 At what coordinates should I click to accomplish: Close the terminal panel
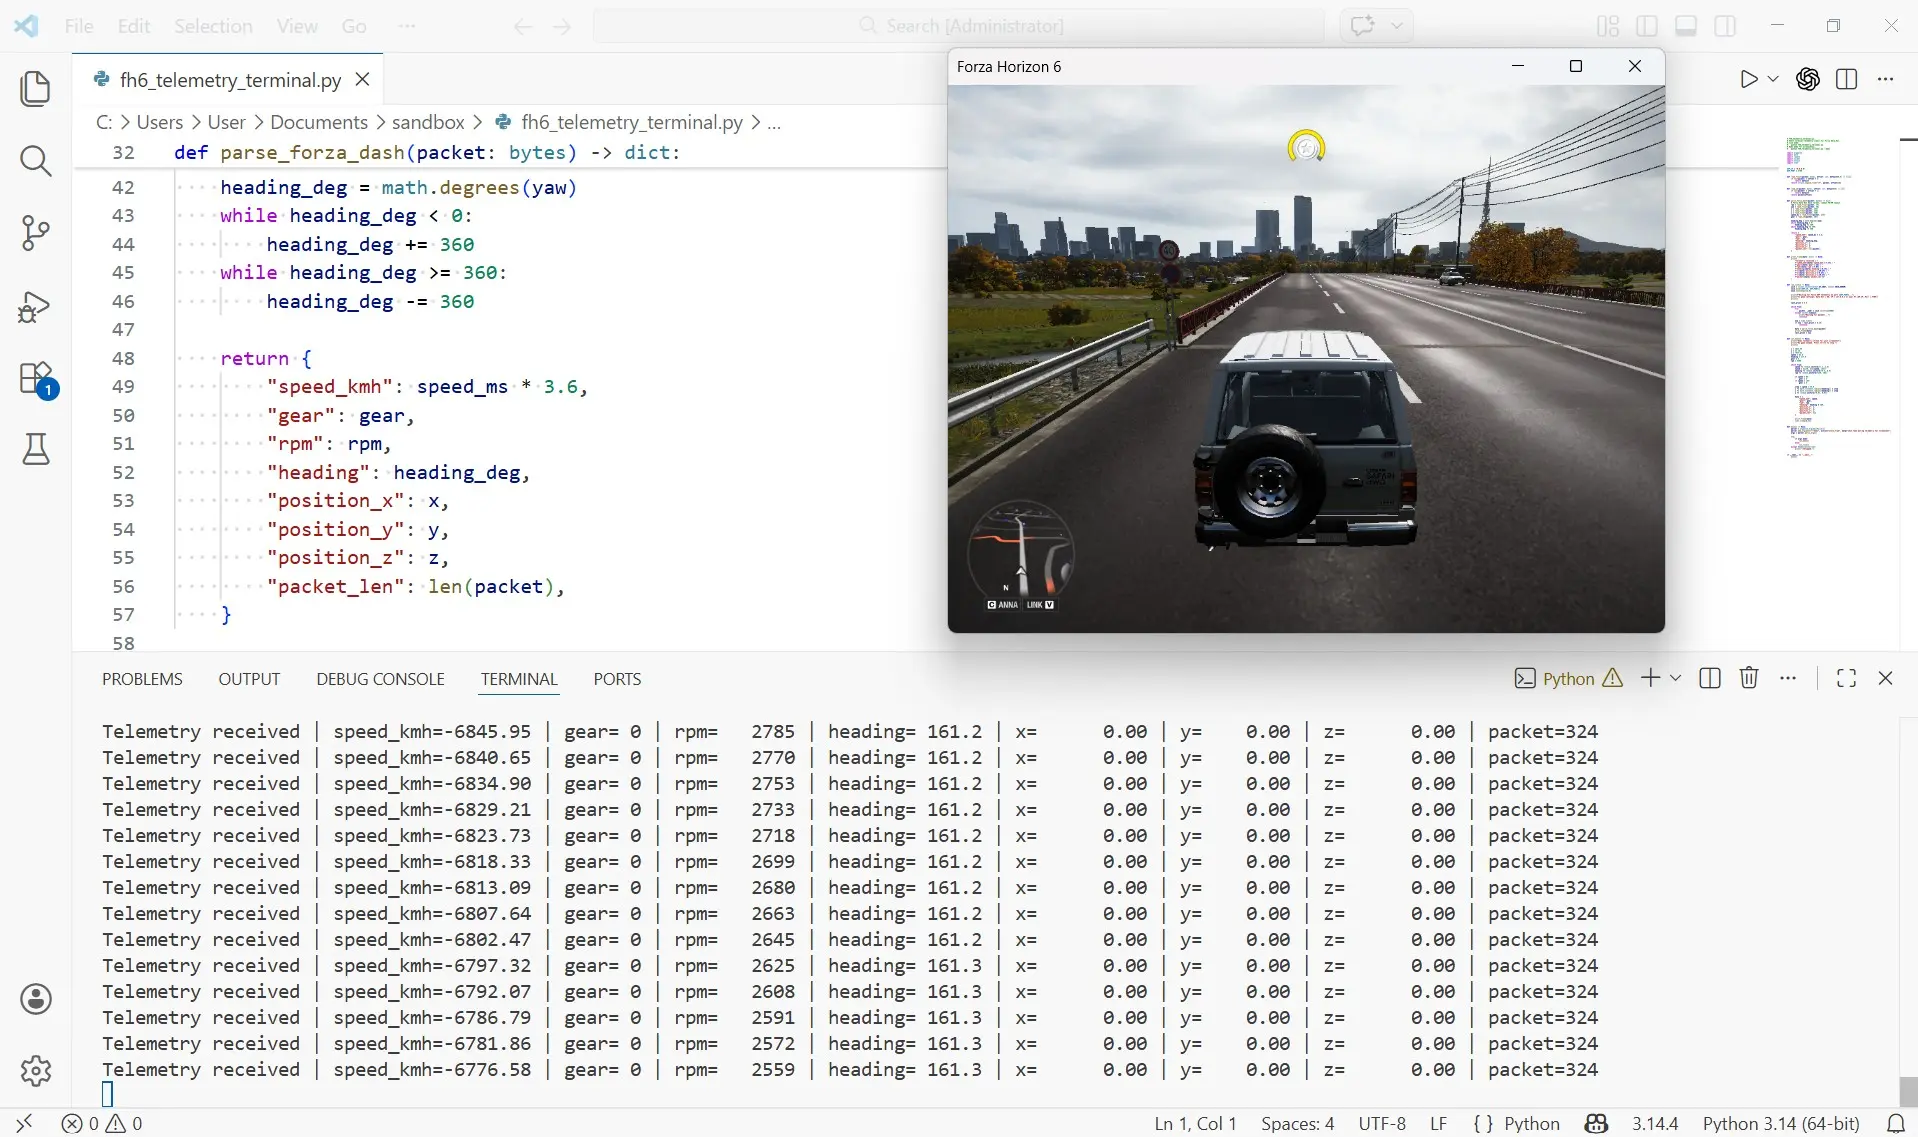1886,678
